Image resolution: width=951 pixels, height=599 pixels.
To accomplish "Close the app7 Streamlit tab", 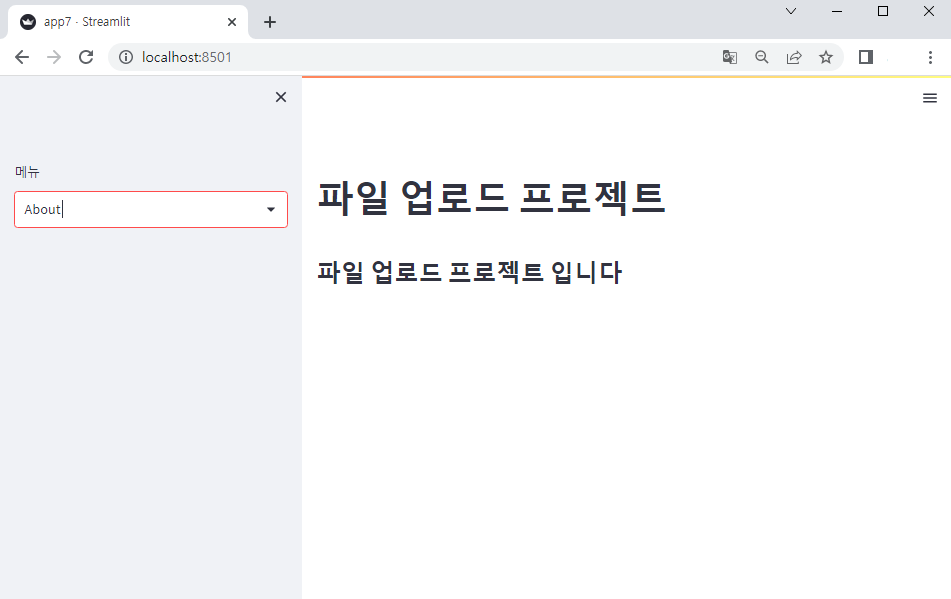I will [x=232, y=22].
